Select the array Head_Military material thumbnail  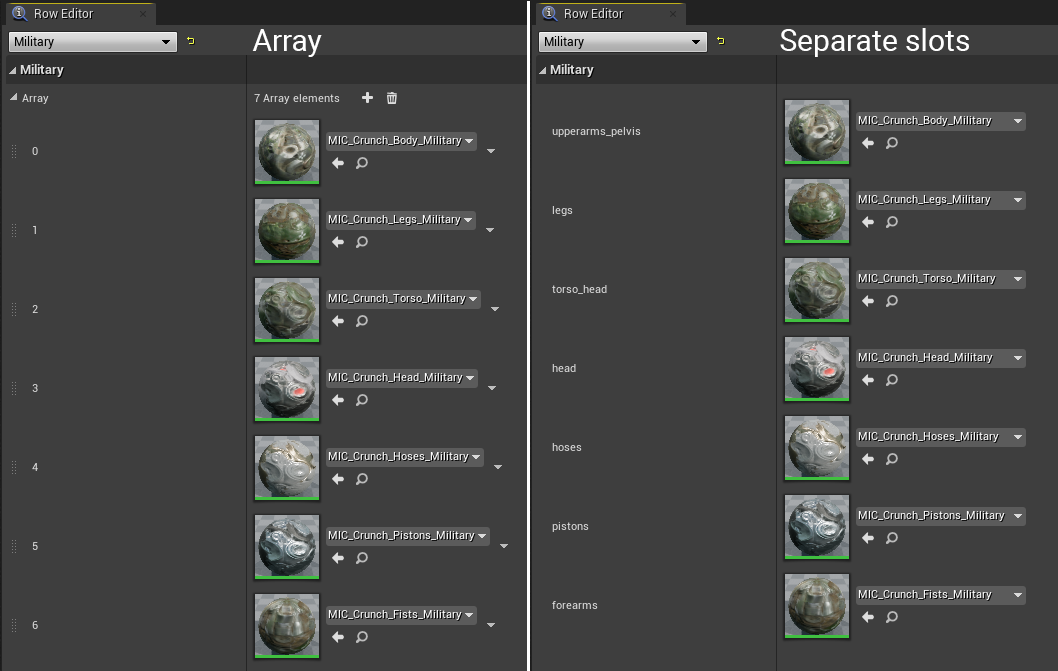pos(287,389)
